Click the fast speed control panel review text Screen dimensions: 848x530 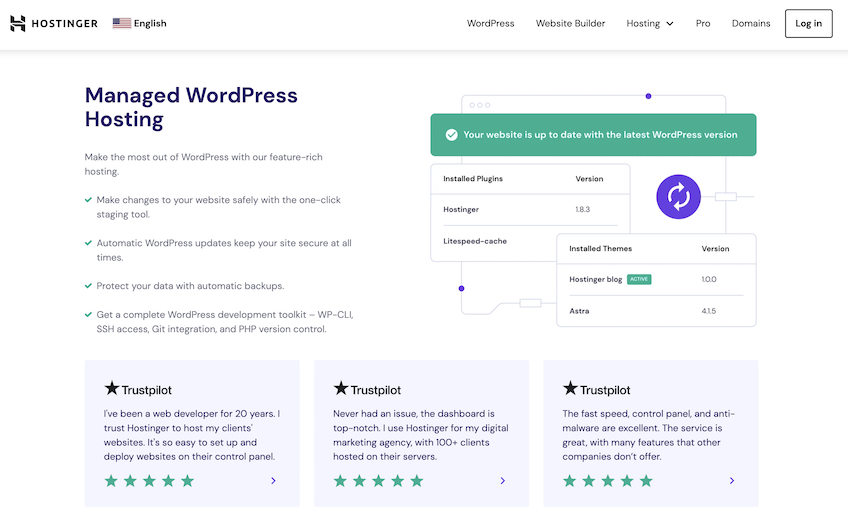[648, 435]
